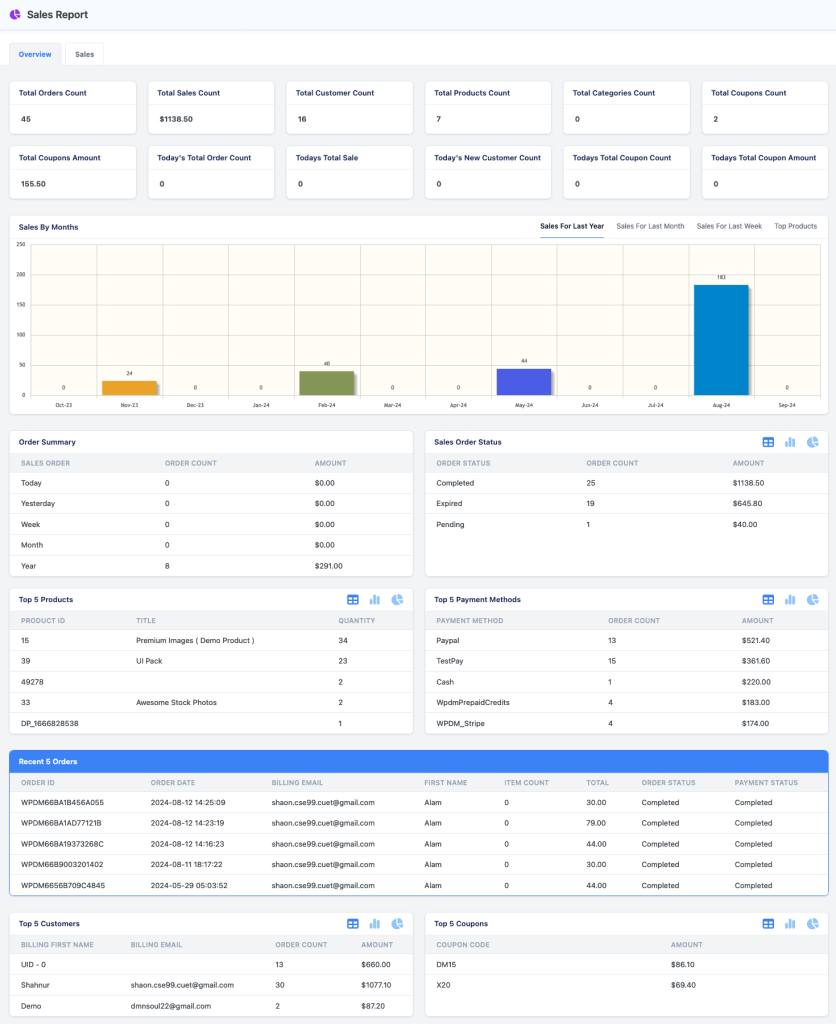Image resolution: width=836 pixels, height=1024 pixels.
Task: Select the Completed row in Sales Order Status
Action: pyautogui.click(x=626, y=483)
